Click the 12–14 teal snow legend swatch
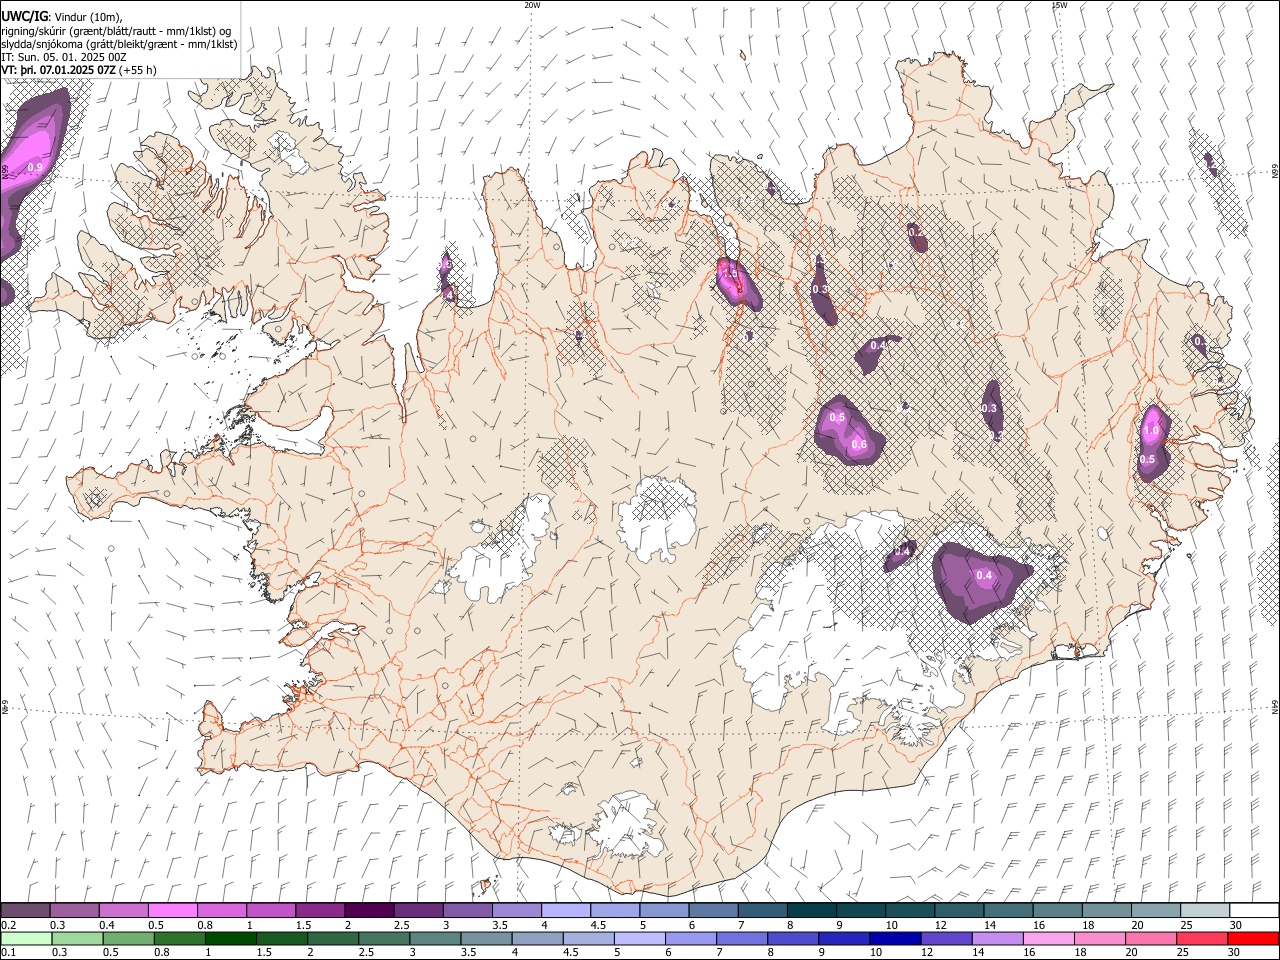This screenshot has height=960, width=1280. click(x=958, y=911)
